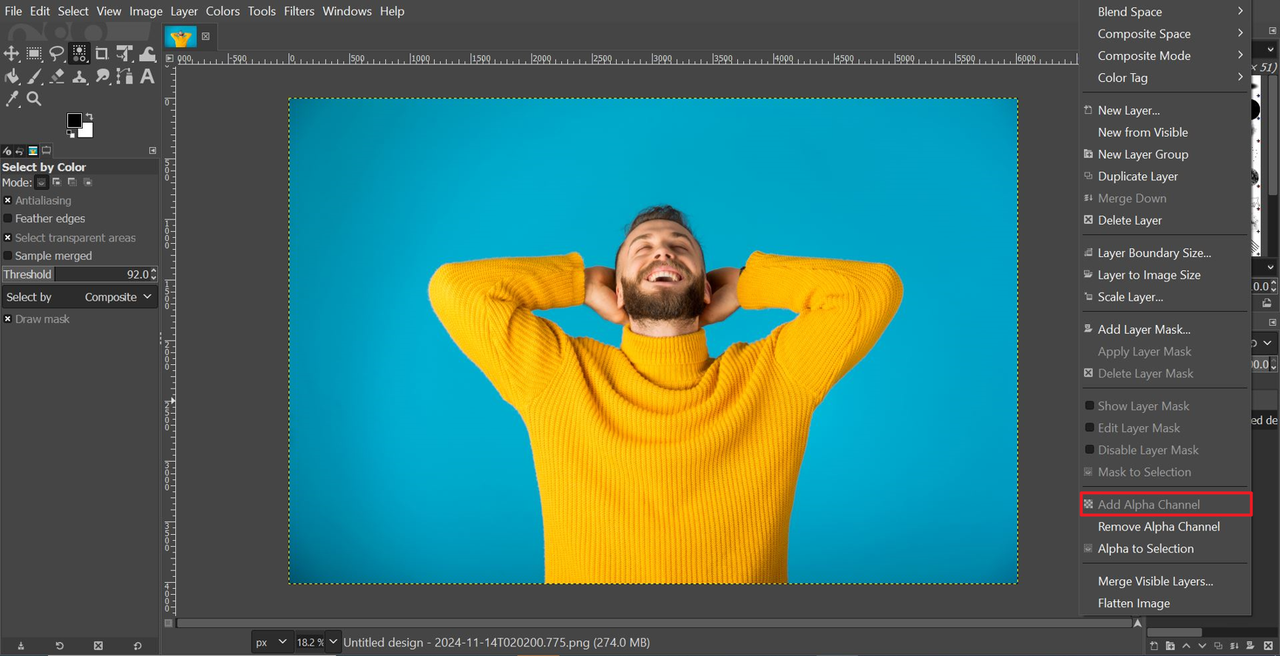1280x656 pixels.
Task: Select the Clone stamp tool
Action: coord(79,76)
